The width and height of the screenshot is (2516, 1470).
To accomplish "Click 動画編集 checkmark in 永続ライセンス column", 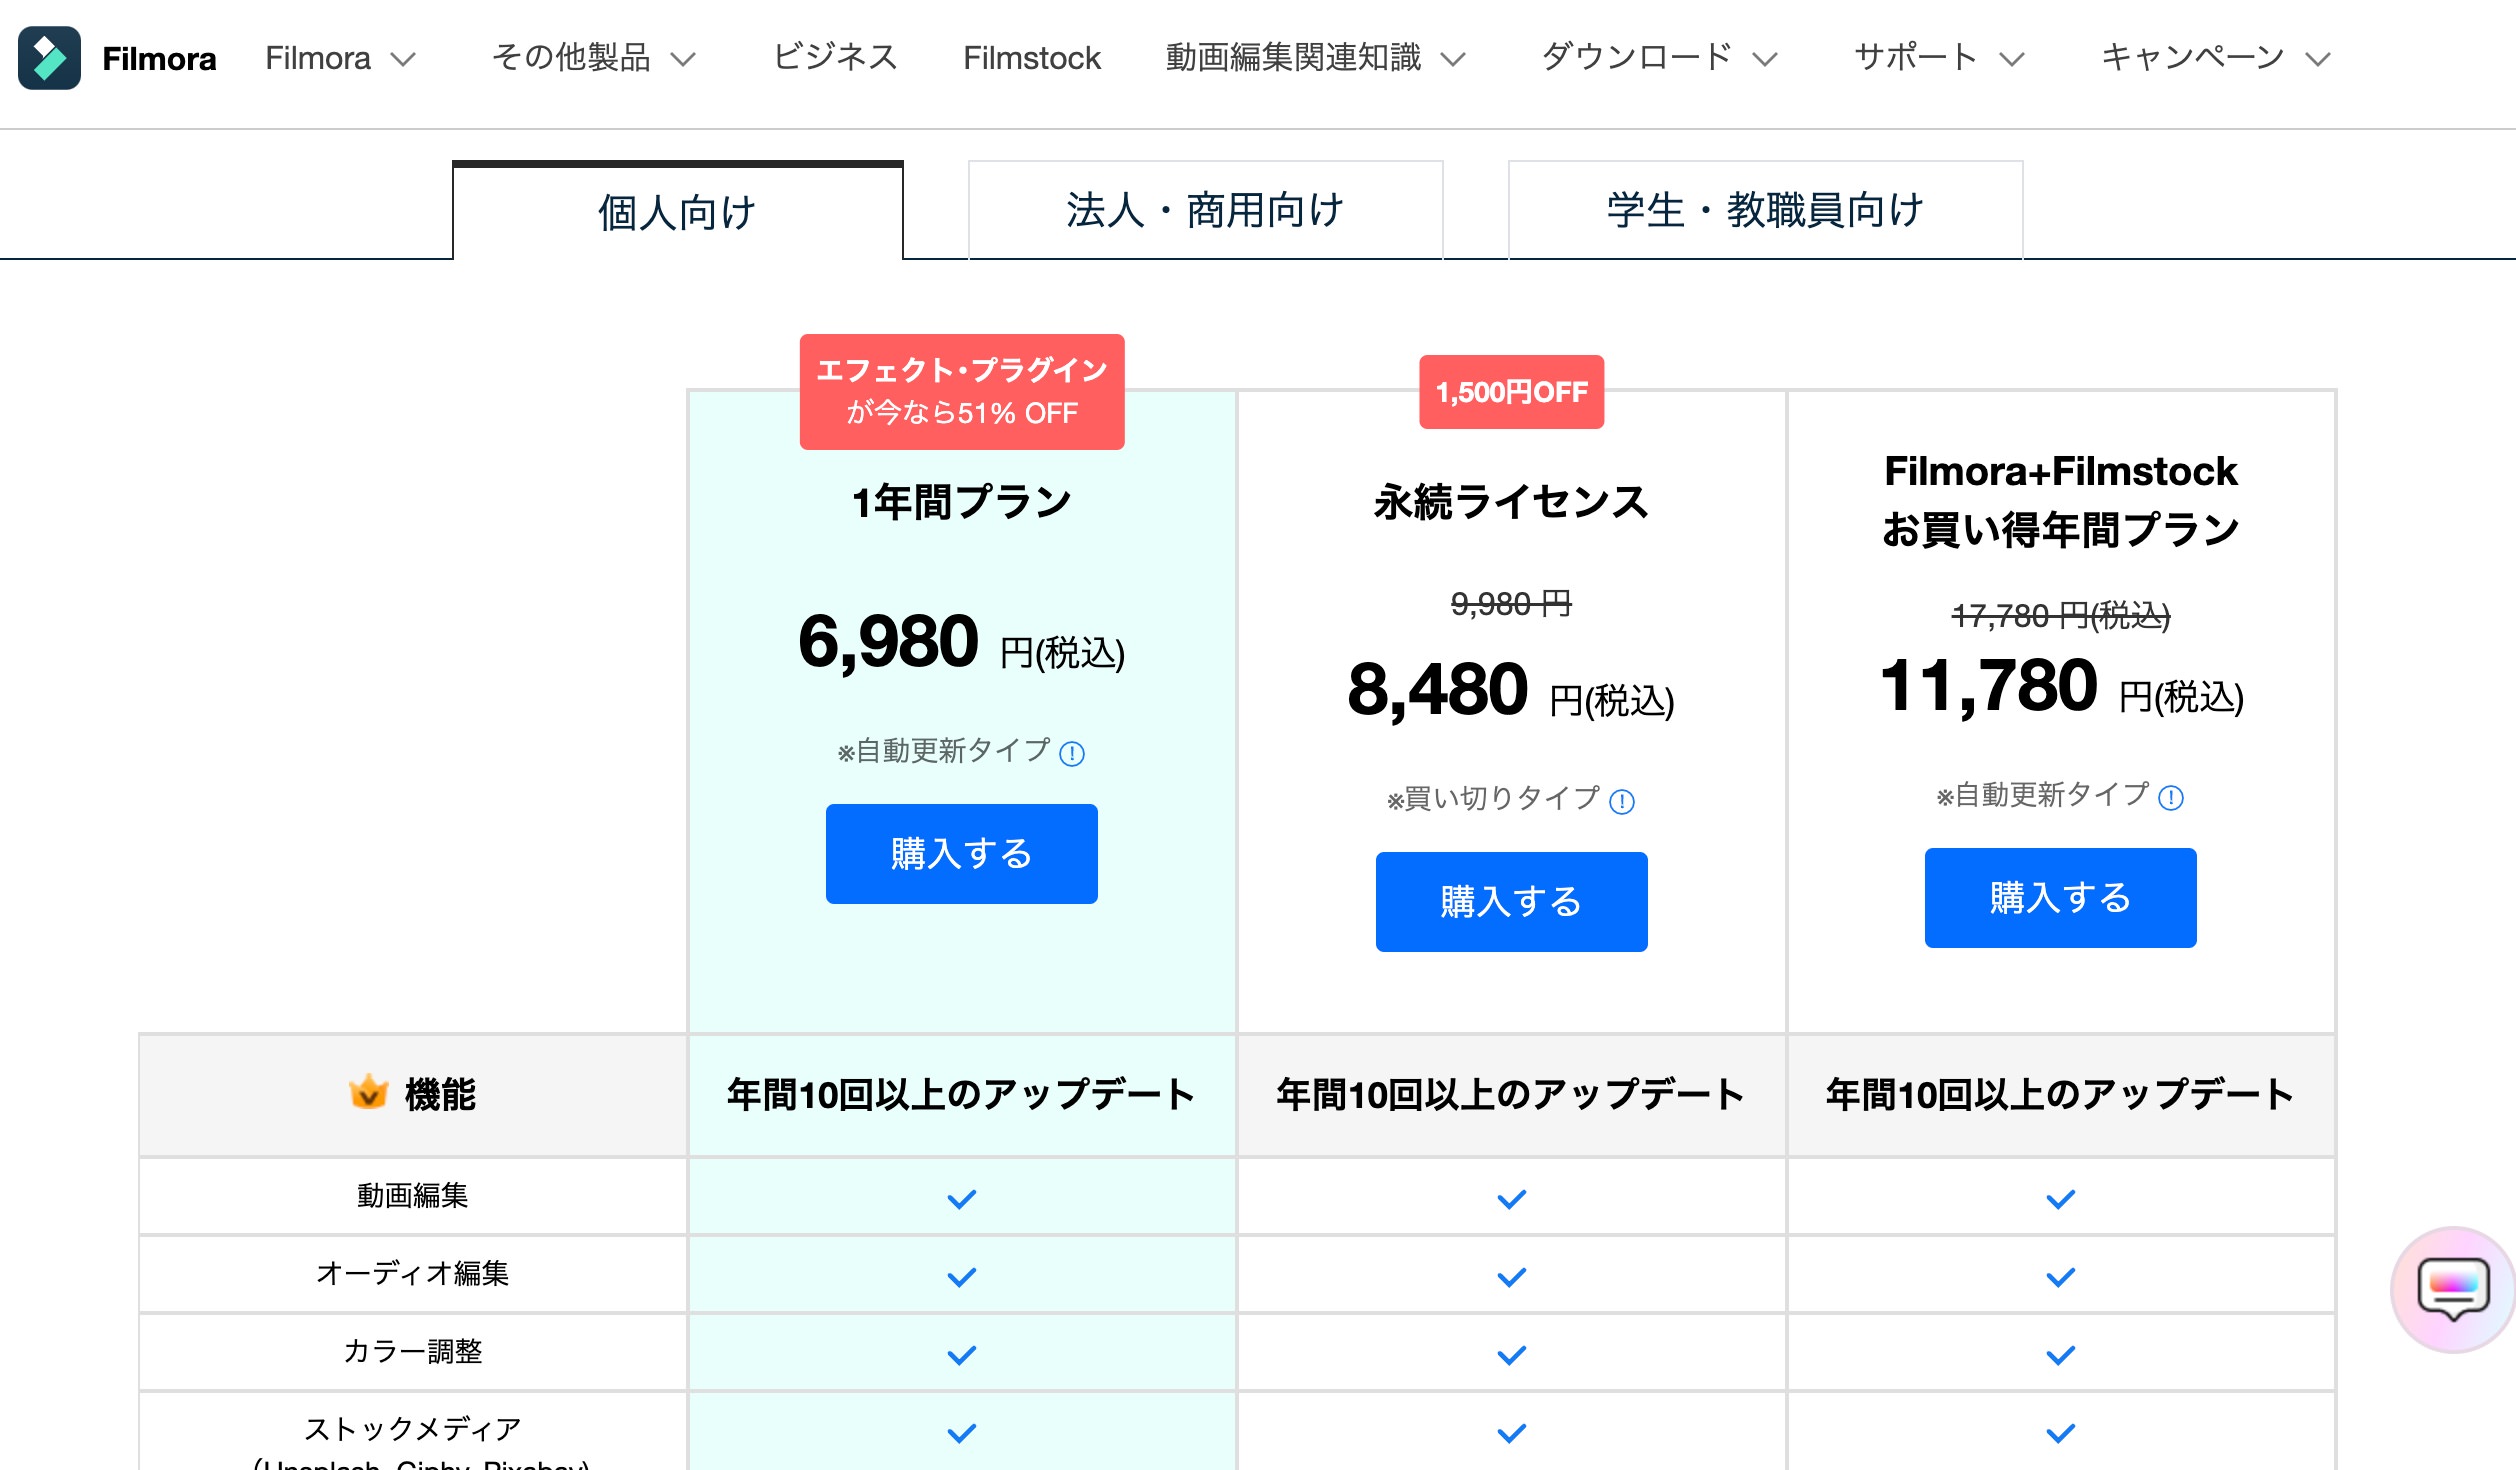I will click(1512, 1198).
